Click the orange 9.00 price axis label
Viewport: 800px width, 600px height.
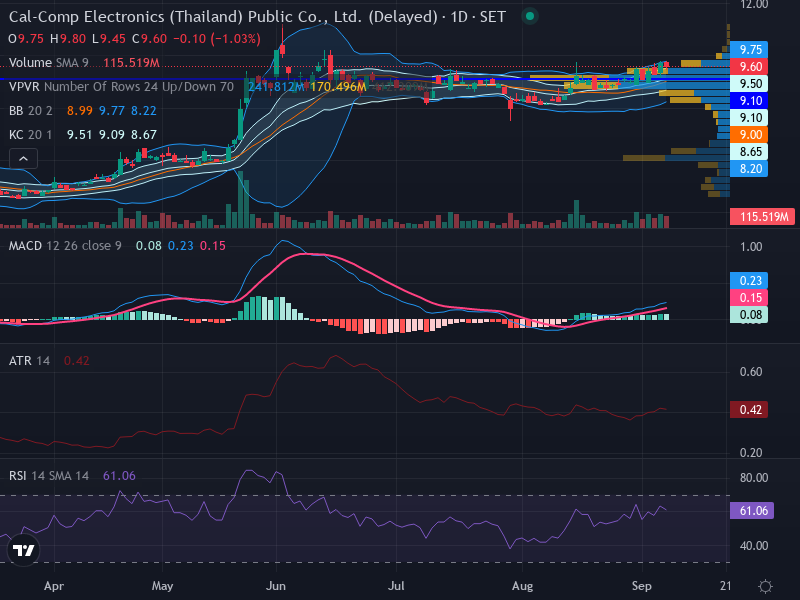pos(749,135)
